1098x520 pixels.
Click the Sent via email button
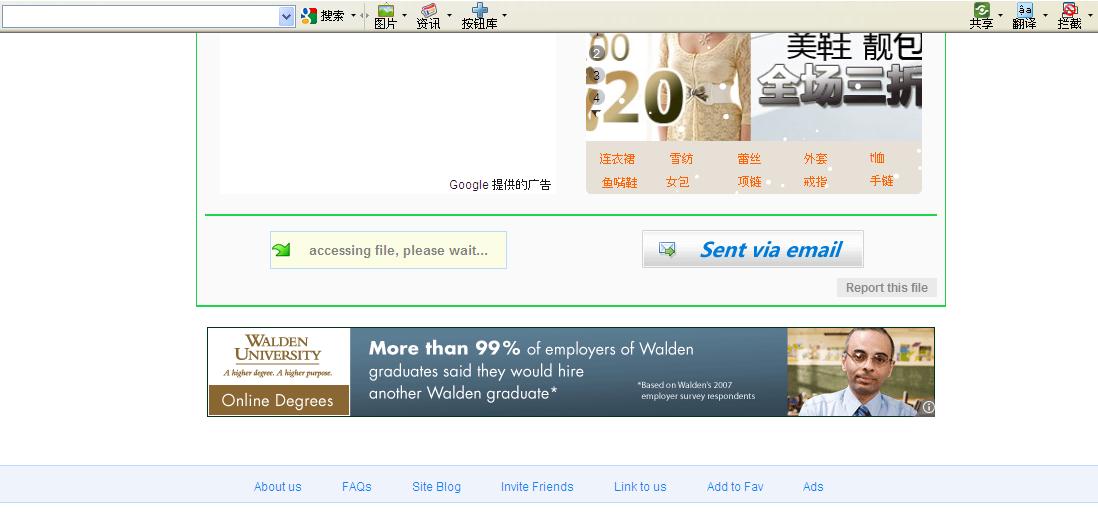click(x=752, y=250)
